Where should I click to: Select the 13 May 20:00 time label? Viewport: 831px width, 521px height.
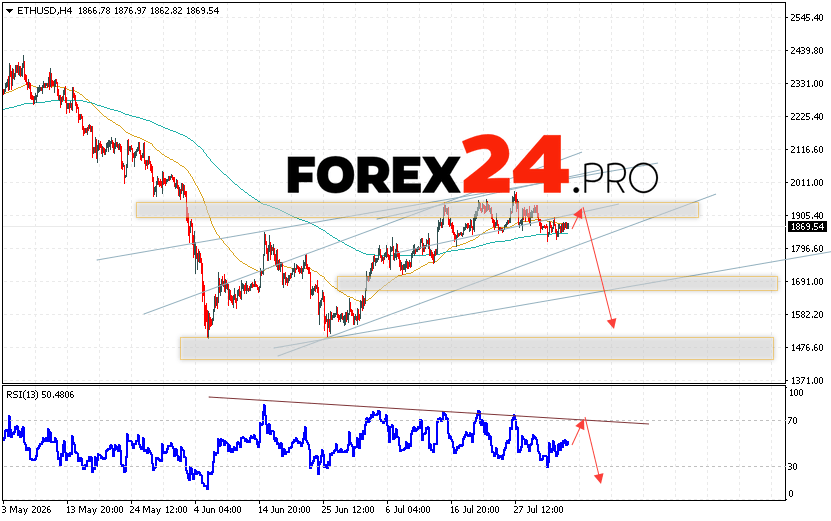tap(94, 510)
